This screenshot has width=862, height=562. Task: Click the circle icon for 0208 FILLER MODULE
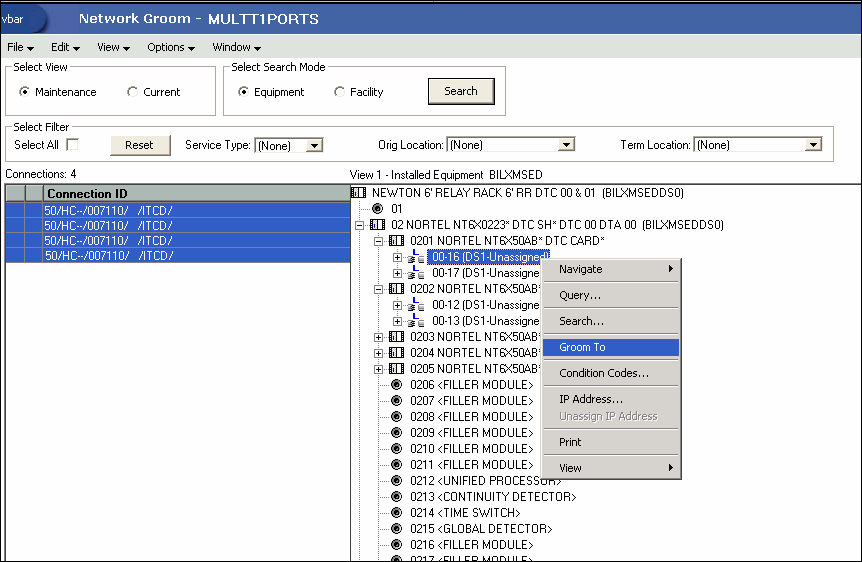click(x=396, y=416)
